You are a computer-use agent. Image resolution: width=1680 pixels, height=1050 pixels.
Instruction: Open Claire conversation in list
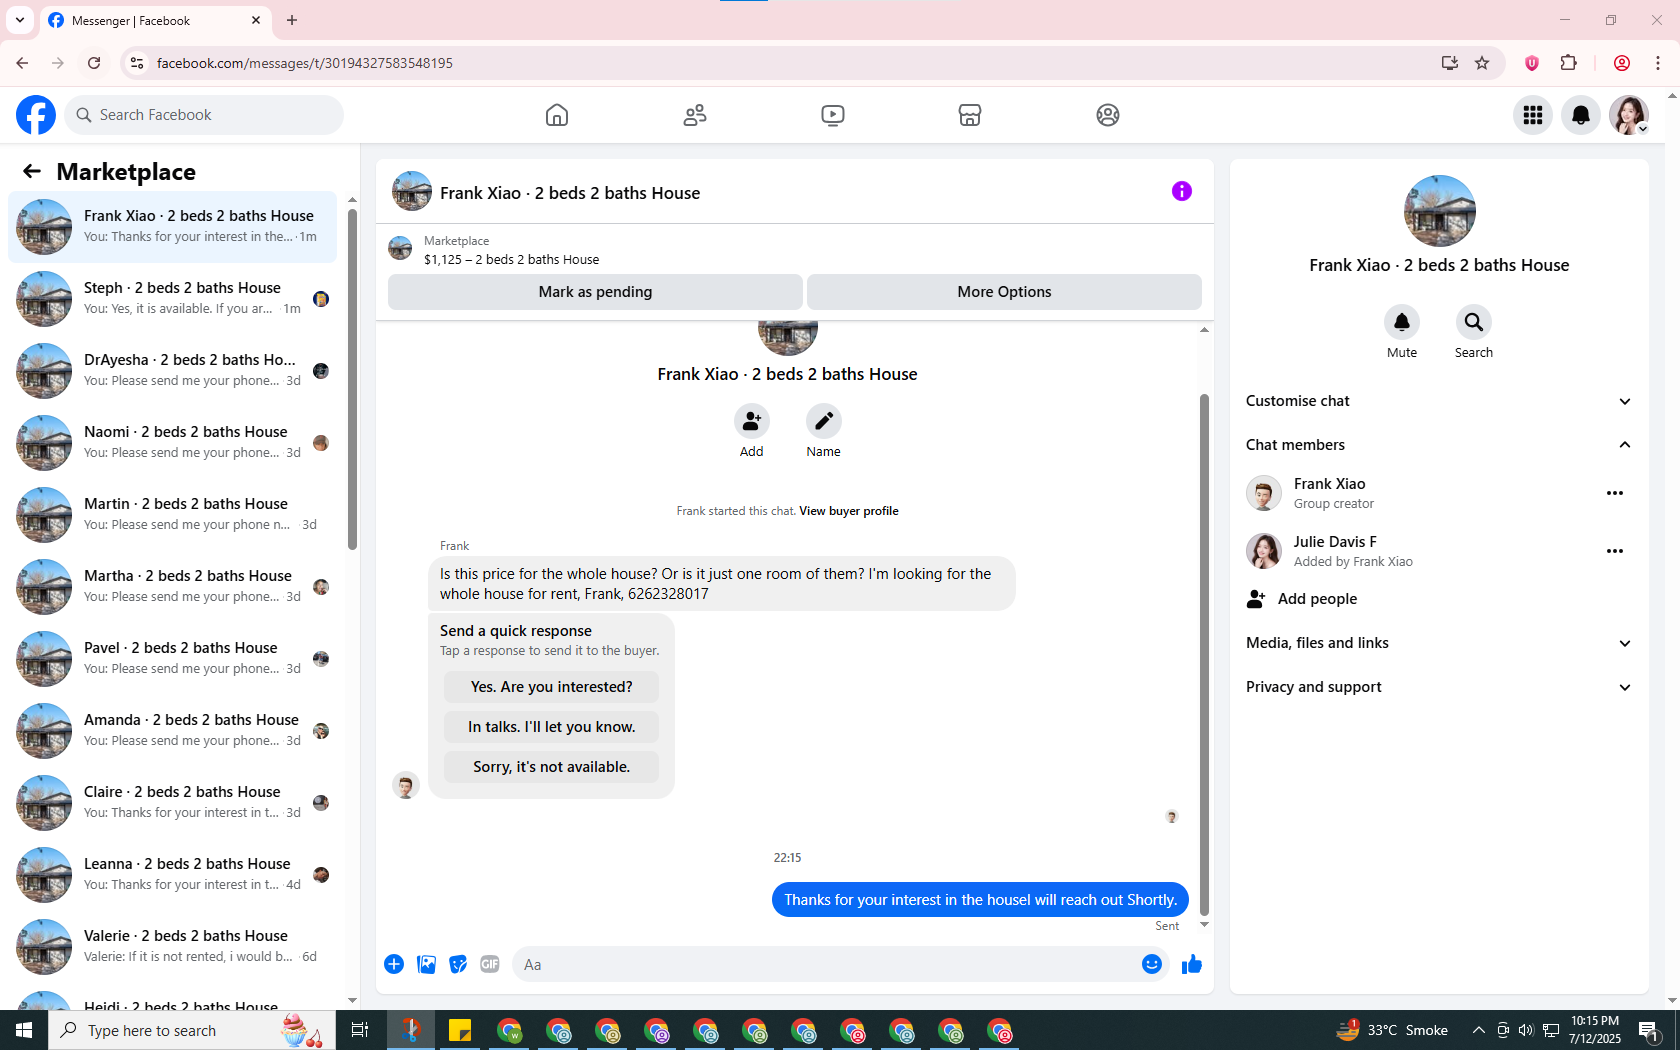click(x=172, y=802)
